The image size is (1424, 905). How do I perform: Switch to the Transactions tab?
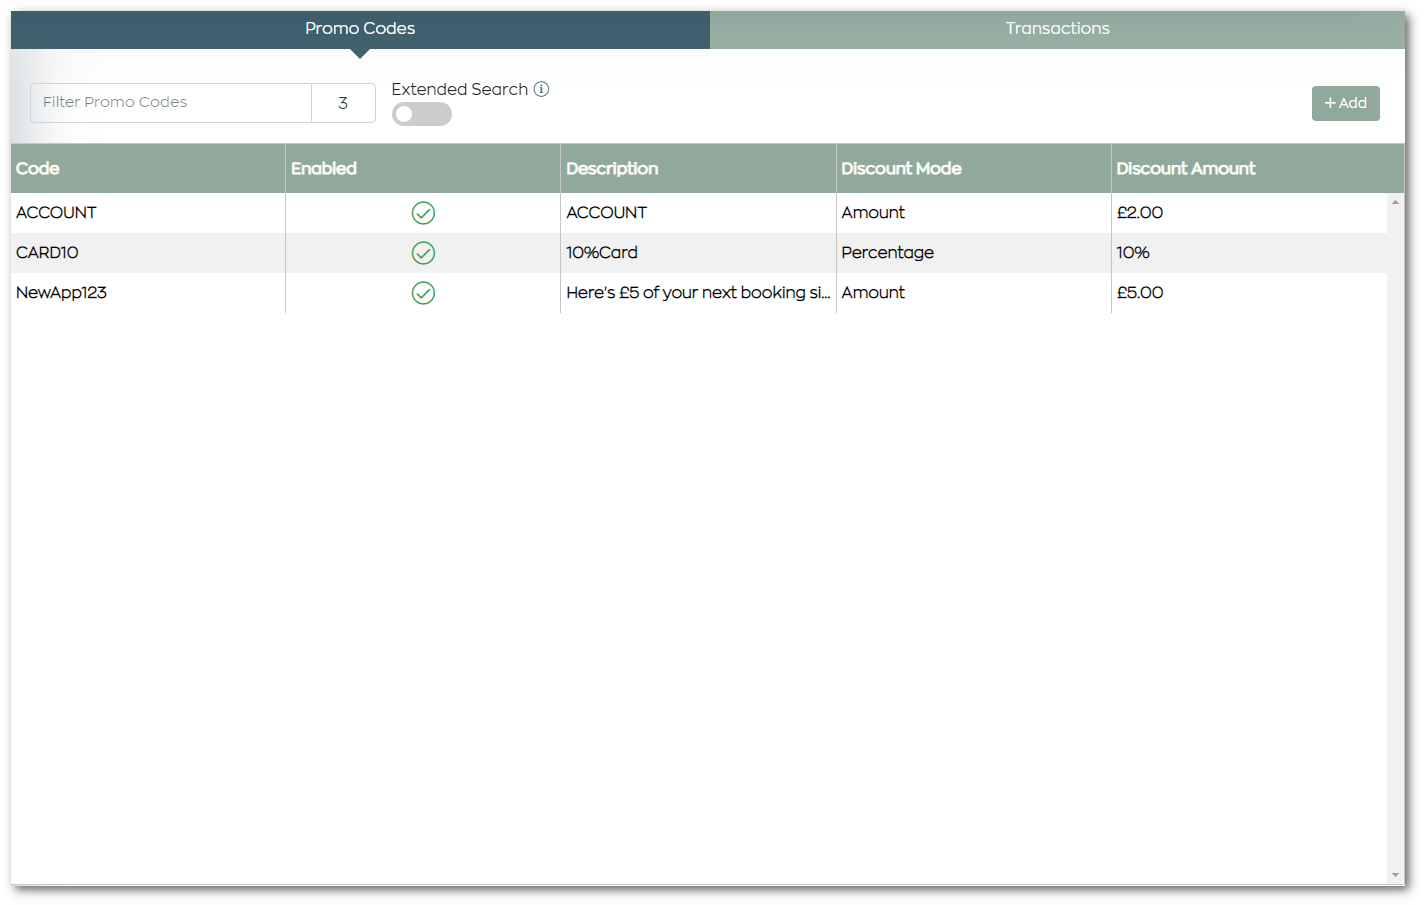[1057, 29]
